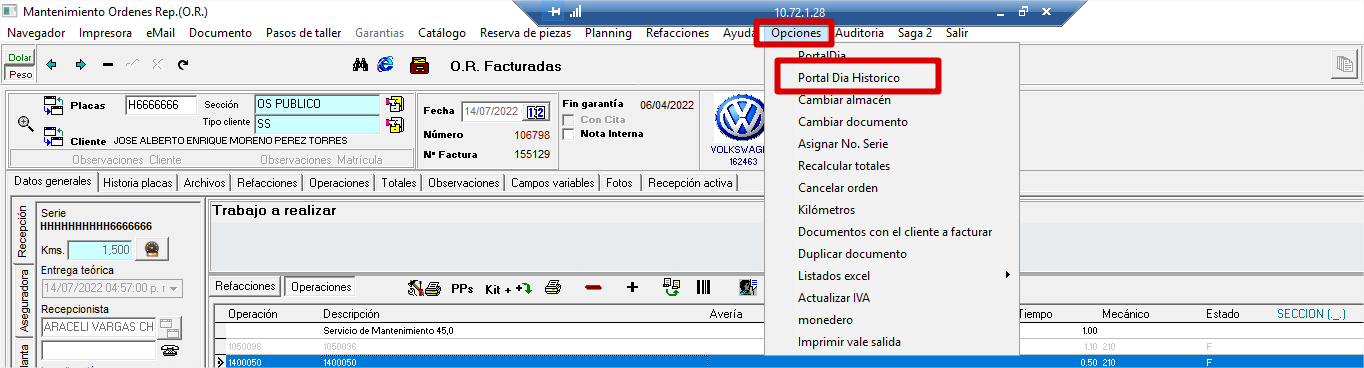Screen dimensions: 1364x368
Task: Click the Internet Explorer browser icon
Action: (386, 65)
